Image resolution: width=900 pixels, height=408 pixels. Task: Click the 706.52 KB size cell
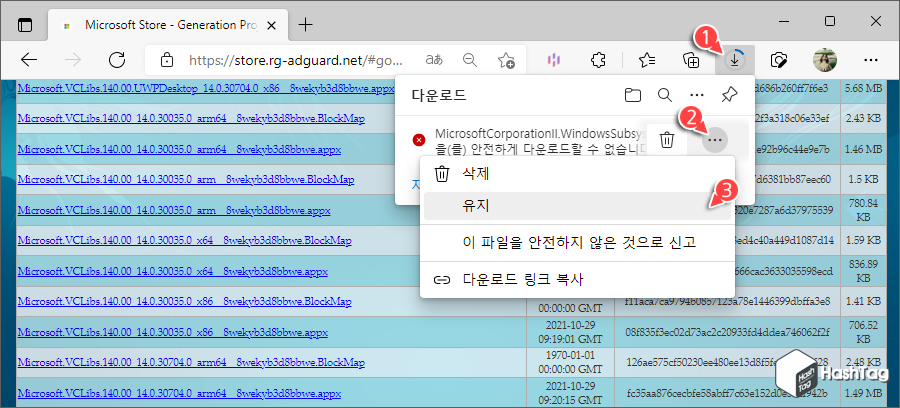pos(863,332)
